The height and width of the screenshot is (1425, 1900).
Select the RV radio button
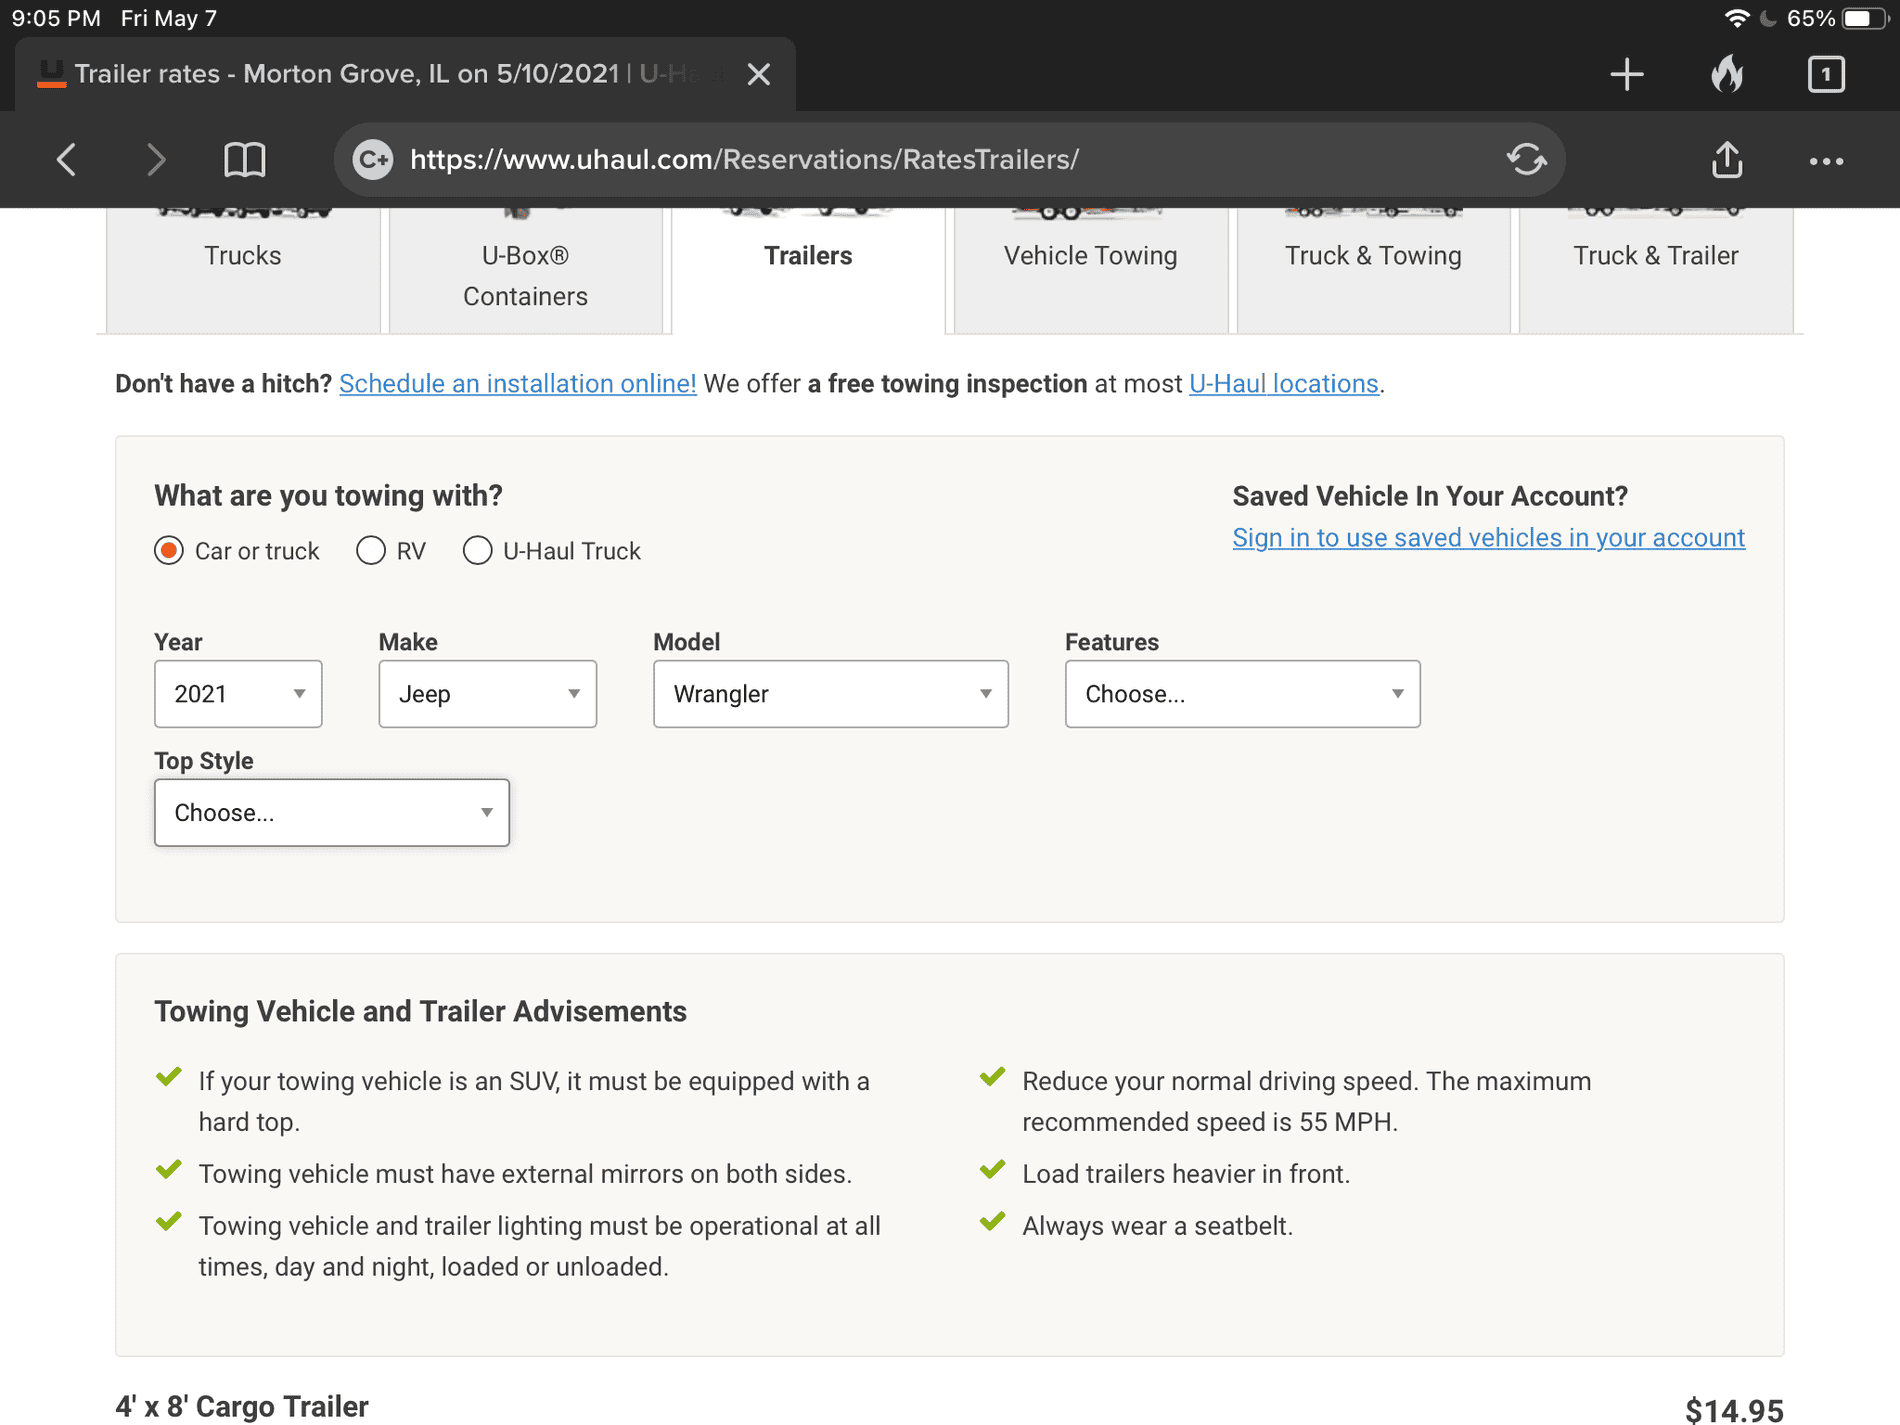[371, 551]
